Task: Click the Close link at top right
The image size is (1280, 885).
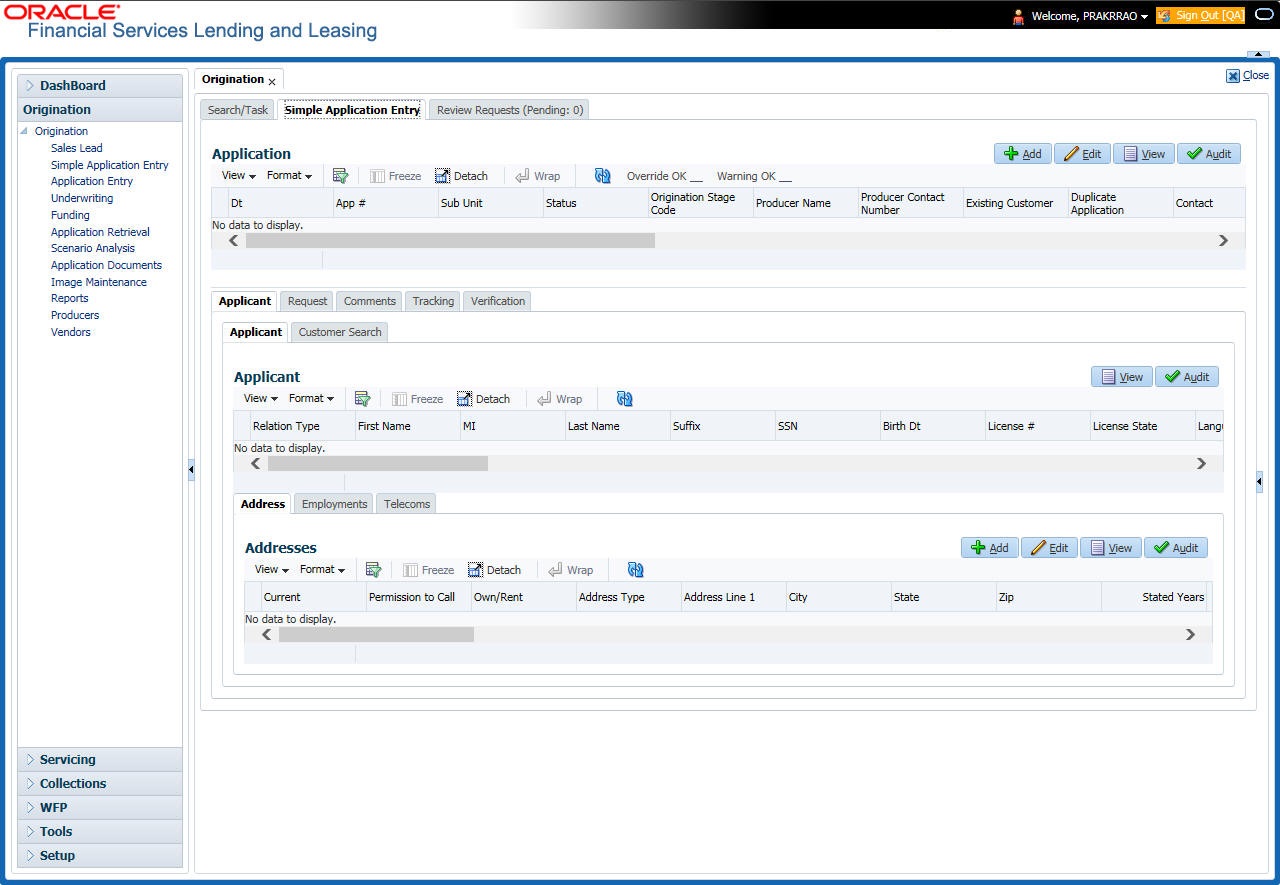Action: click(x=1248, y=75)
